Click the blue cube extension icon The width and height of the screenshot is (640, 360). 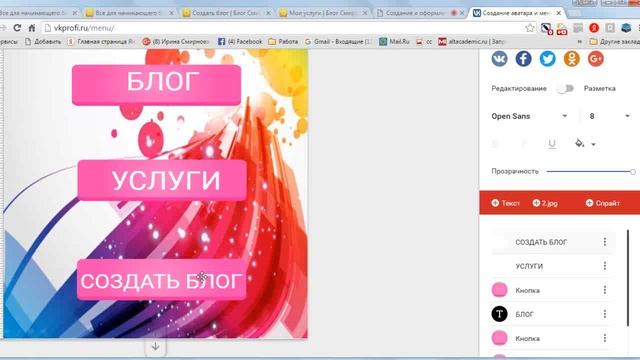pyautogui.click(x=626, y=28)
